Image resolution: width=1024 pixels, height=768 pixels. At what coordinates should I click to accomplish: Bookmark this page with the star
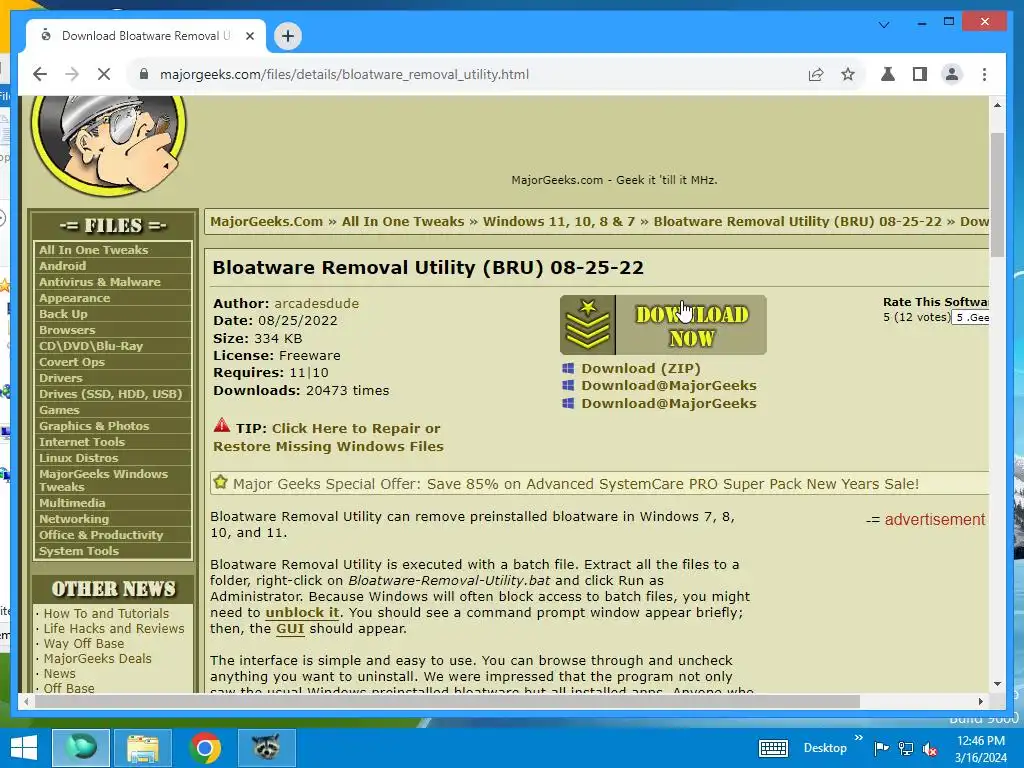(x=848, y=74)
